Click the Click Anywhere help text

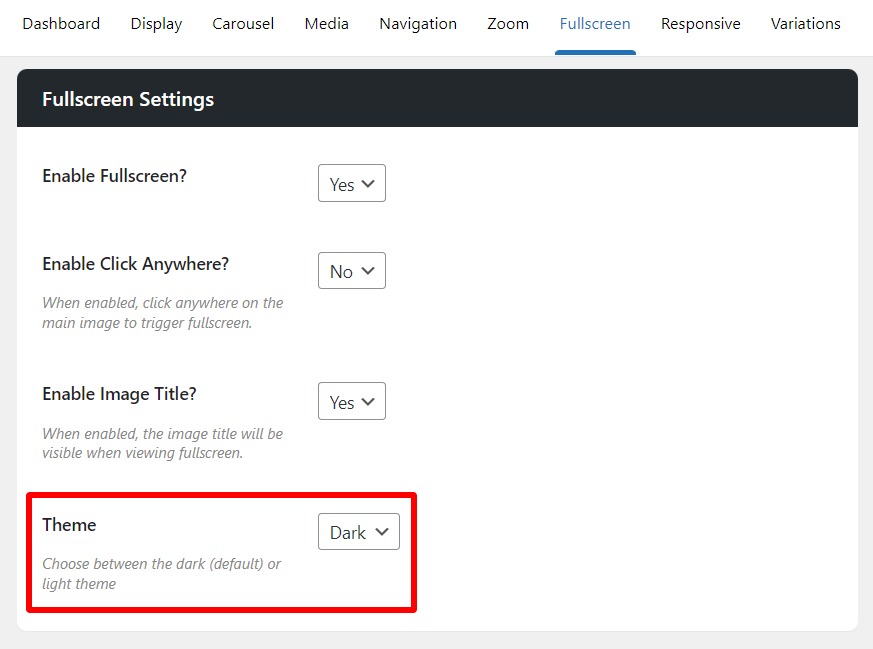(x=162, y=313)
